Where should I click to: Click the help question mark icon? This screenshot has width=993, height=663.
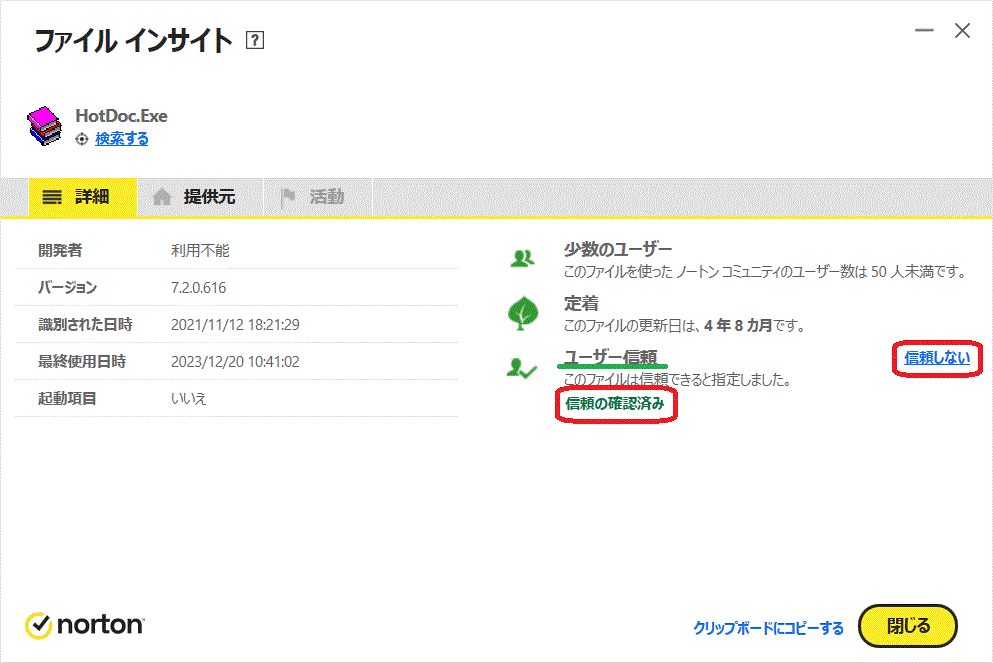point(255,41)
